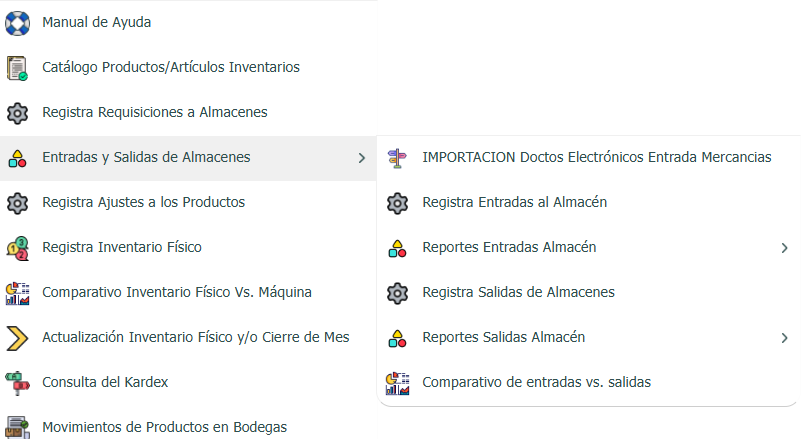
Task: Open the Manual de Ayuda entry
Action: click(96, 22)
